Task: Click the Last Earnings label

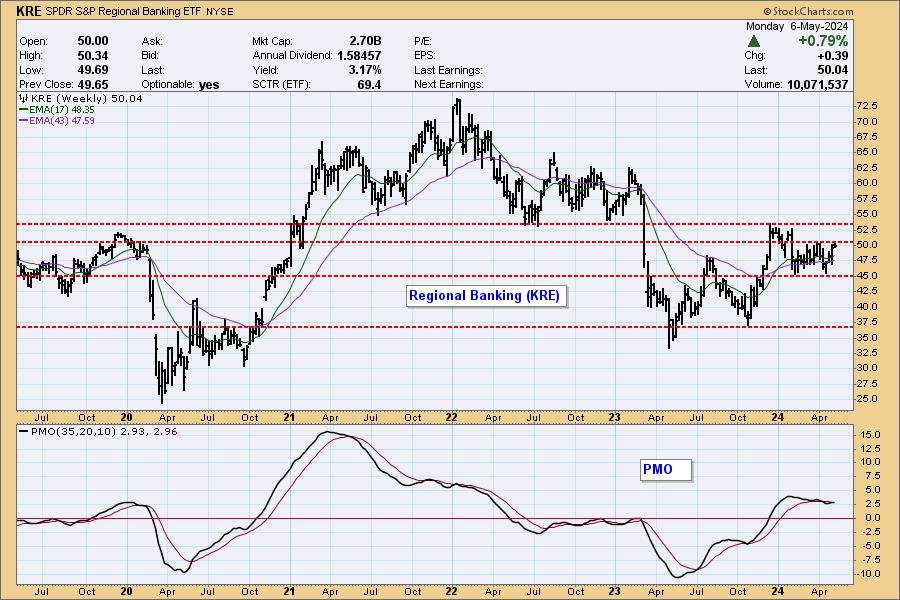Action: click(448, 70)
